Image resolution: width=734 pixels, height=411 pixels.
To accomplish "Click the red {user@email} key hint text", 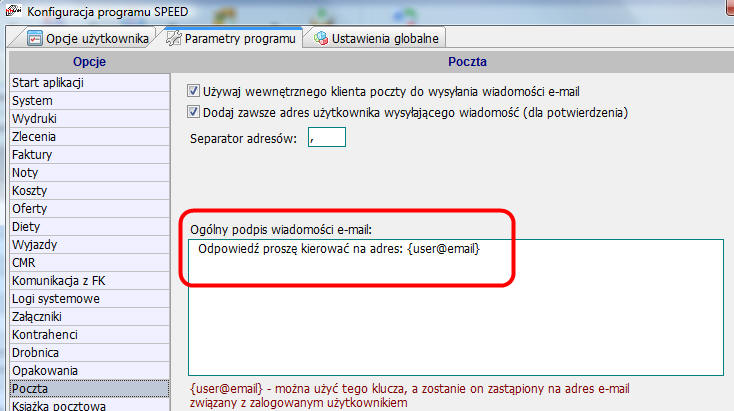I will pyautogui.click(x=410, y=396).
